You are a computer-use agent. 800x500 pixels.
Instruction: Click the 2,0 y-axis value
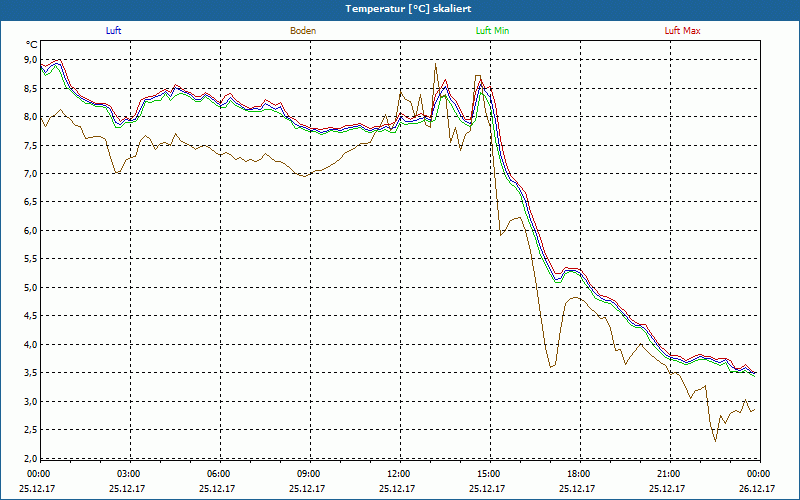pos(32,458)
